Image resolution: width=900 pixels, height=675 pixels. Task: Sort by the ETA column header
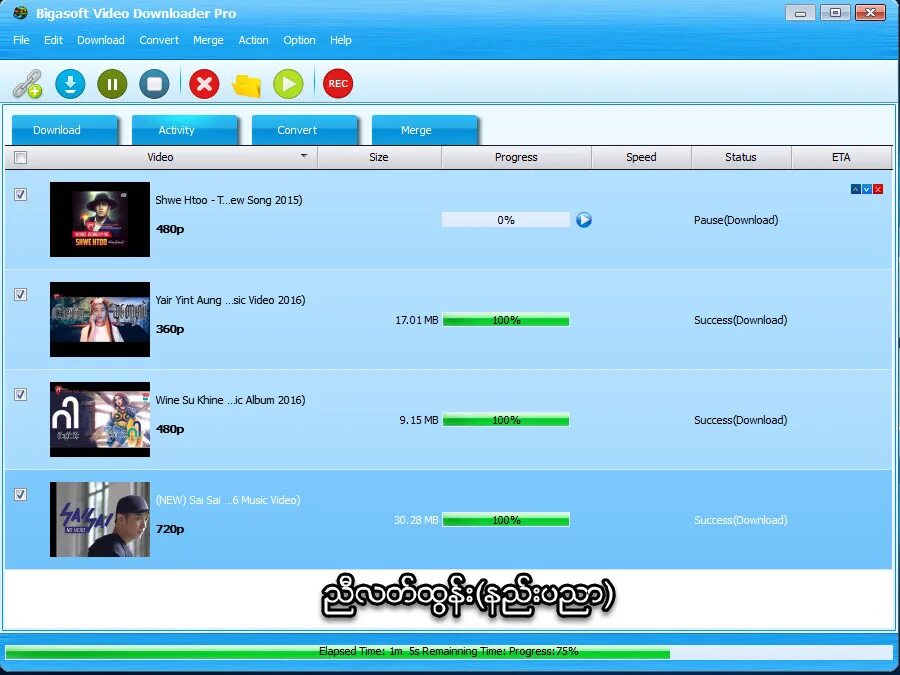[841, 157]
